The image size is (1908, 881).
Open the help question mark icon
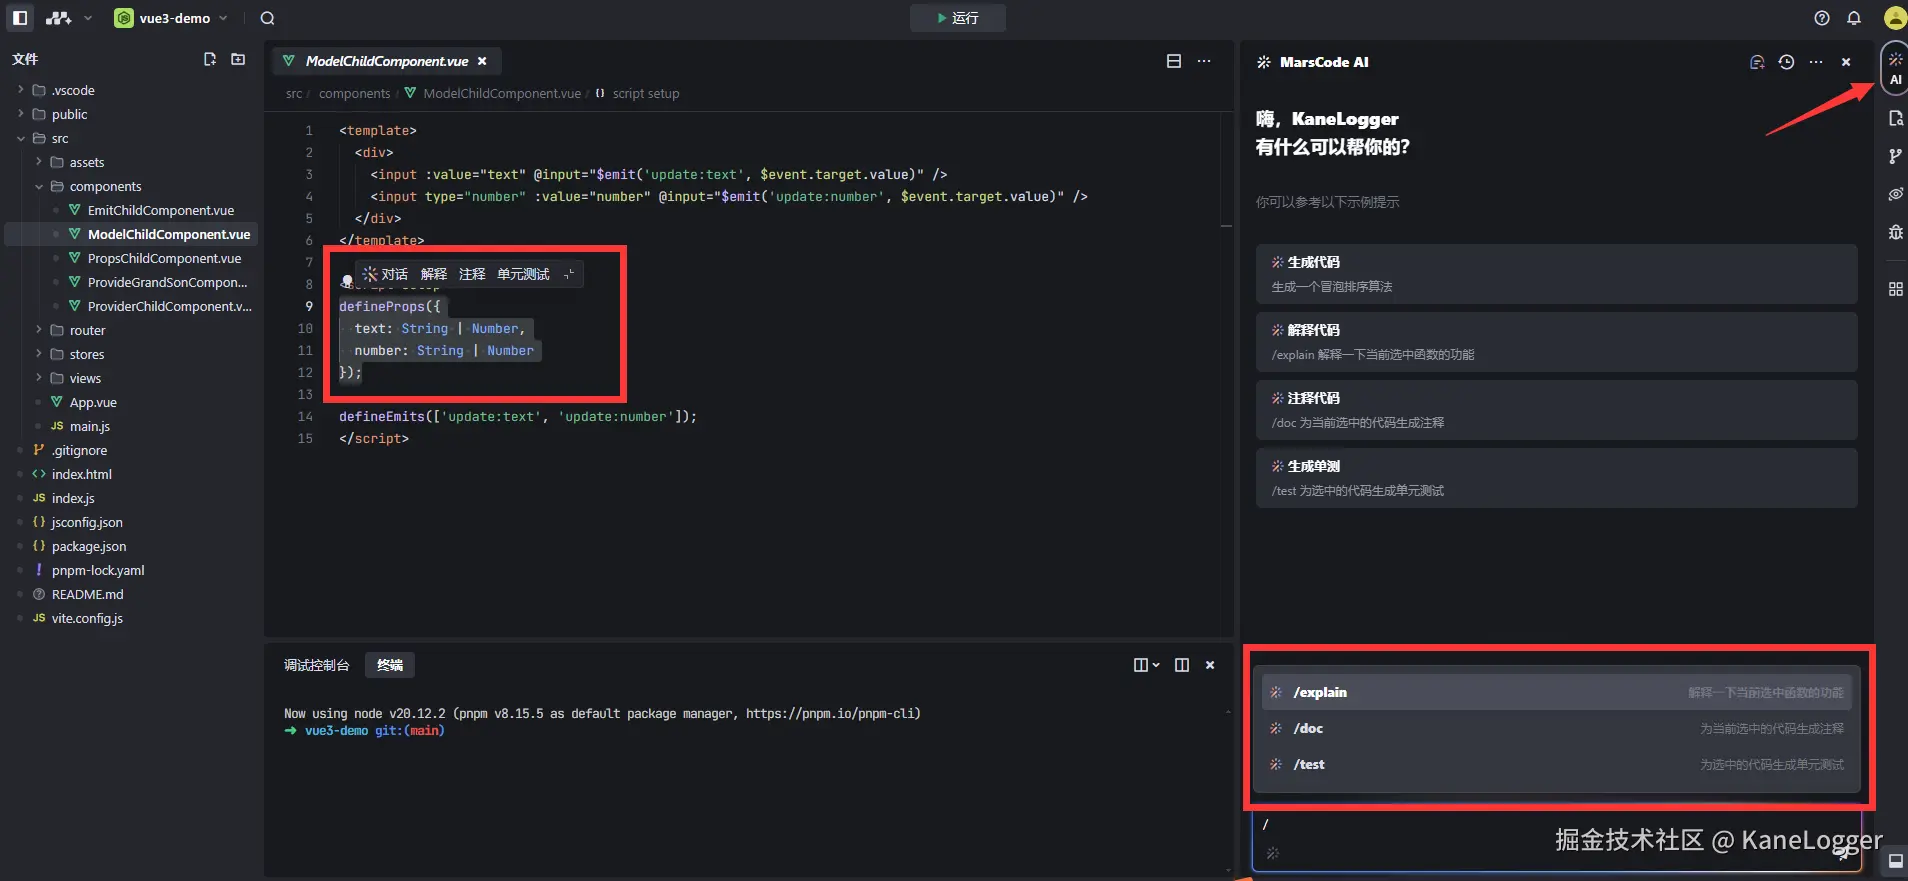click(x=1822, y=18)
